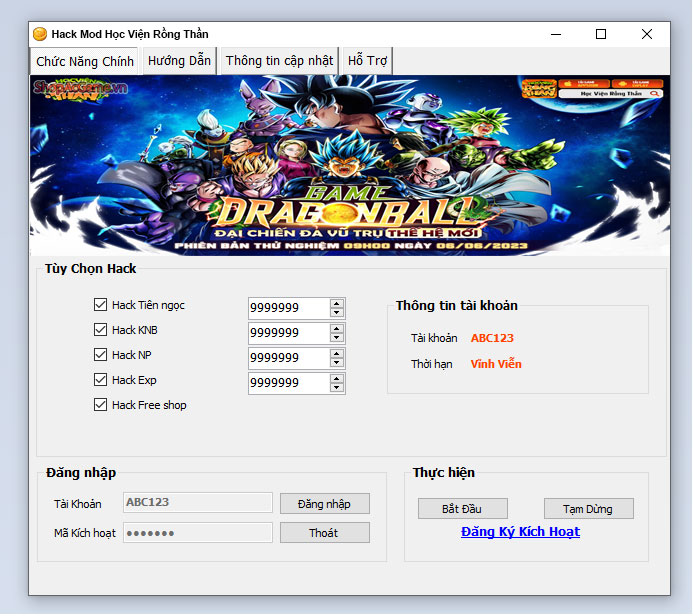Click the Đăng nhập button

(x=324, y=504)
